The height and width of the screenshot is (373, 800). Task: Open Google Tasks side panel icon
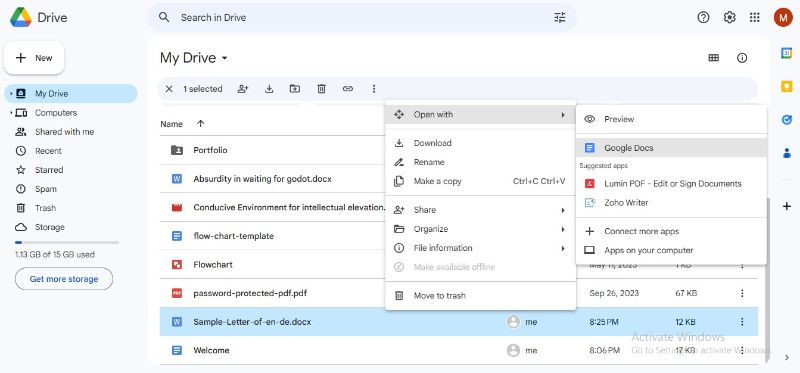tap(786, 119)
